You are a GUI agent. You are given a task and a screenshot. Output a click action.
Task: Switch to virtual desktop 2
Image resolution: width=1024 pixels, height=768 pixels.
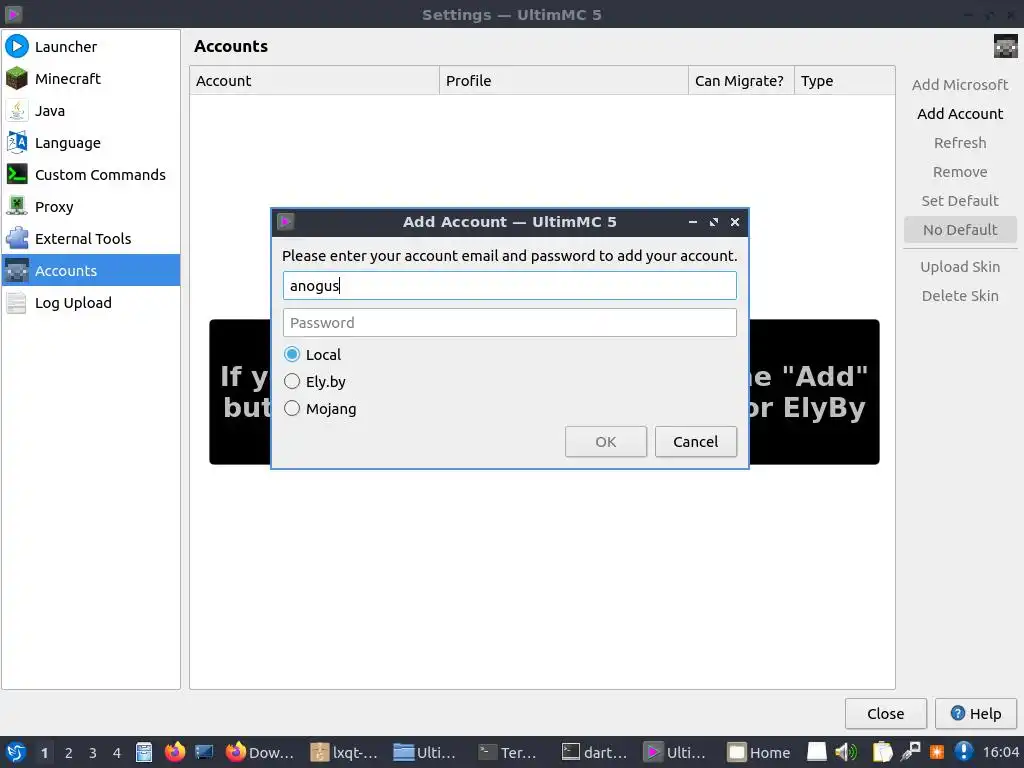[69, 753]
